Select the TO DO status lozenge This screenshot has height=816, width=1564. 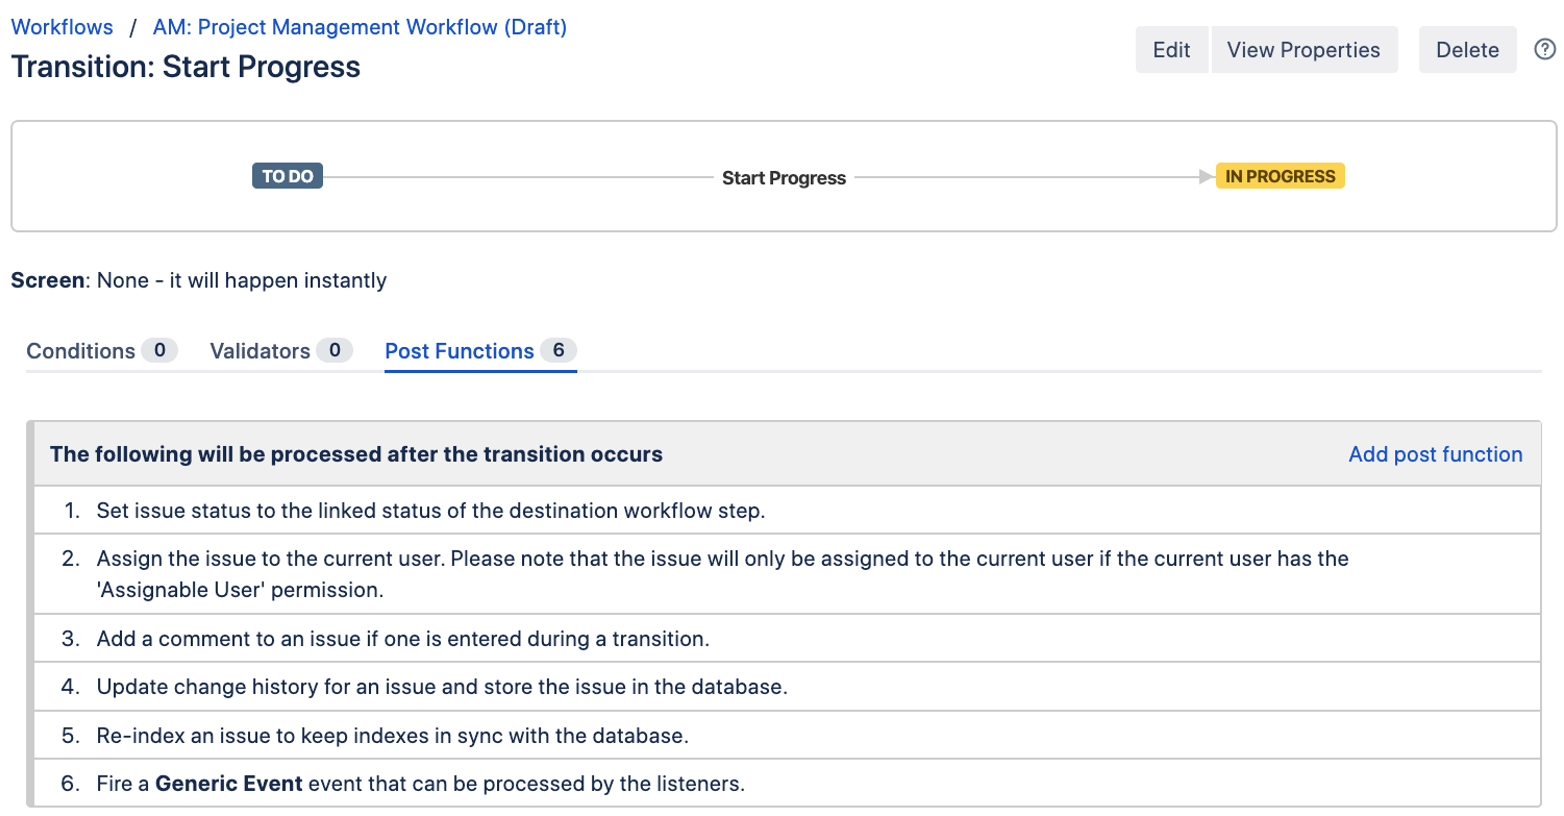point(287,176)
